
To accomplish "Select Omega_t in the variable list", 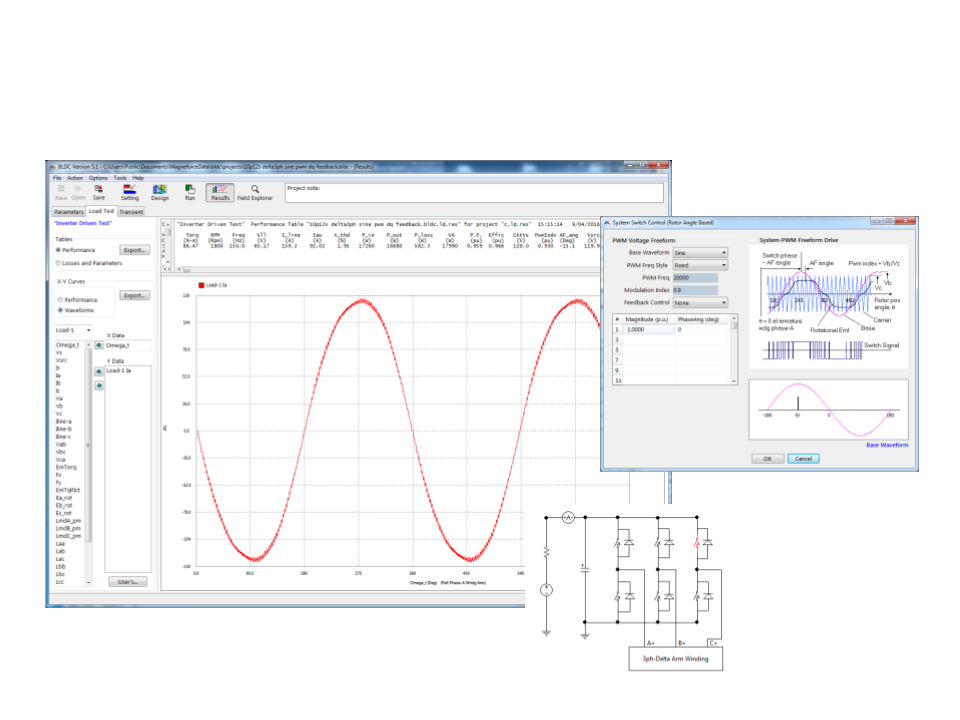I will 67,345.
